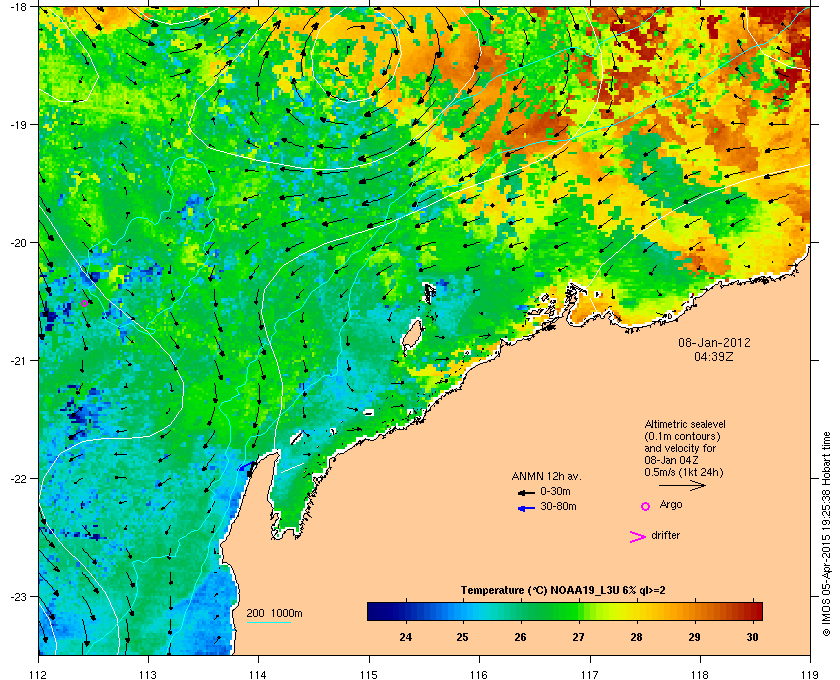Viewport: 840px width, 680px height.
Task: Click the '0.5m/s (1kt 24h)' text
Action: 684,473
